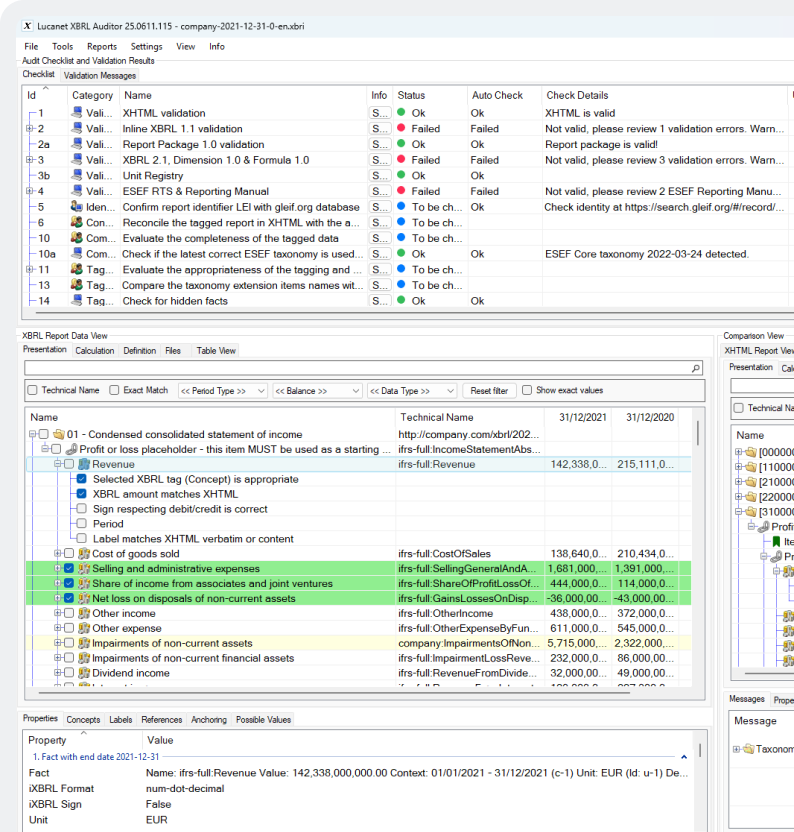Click the Revenue concept icon in the tree
The width and height of the screenshot is (794, 832).
coord(84,464)
